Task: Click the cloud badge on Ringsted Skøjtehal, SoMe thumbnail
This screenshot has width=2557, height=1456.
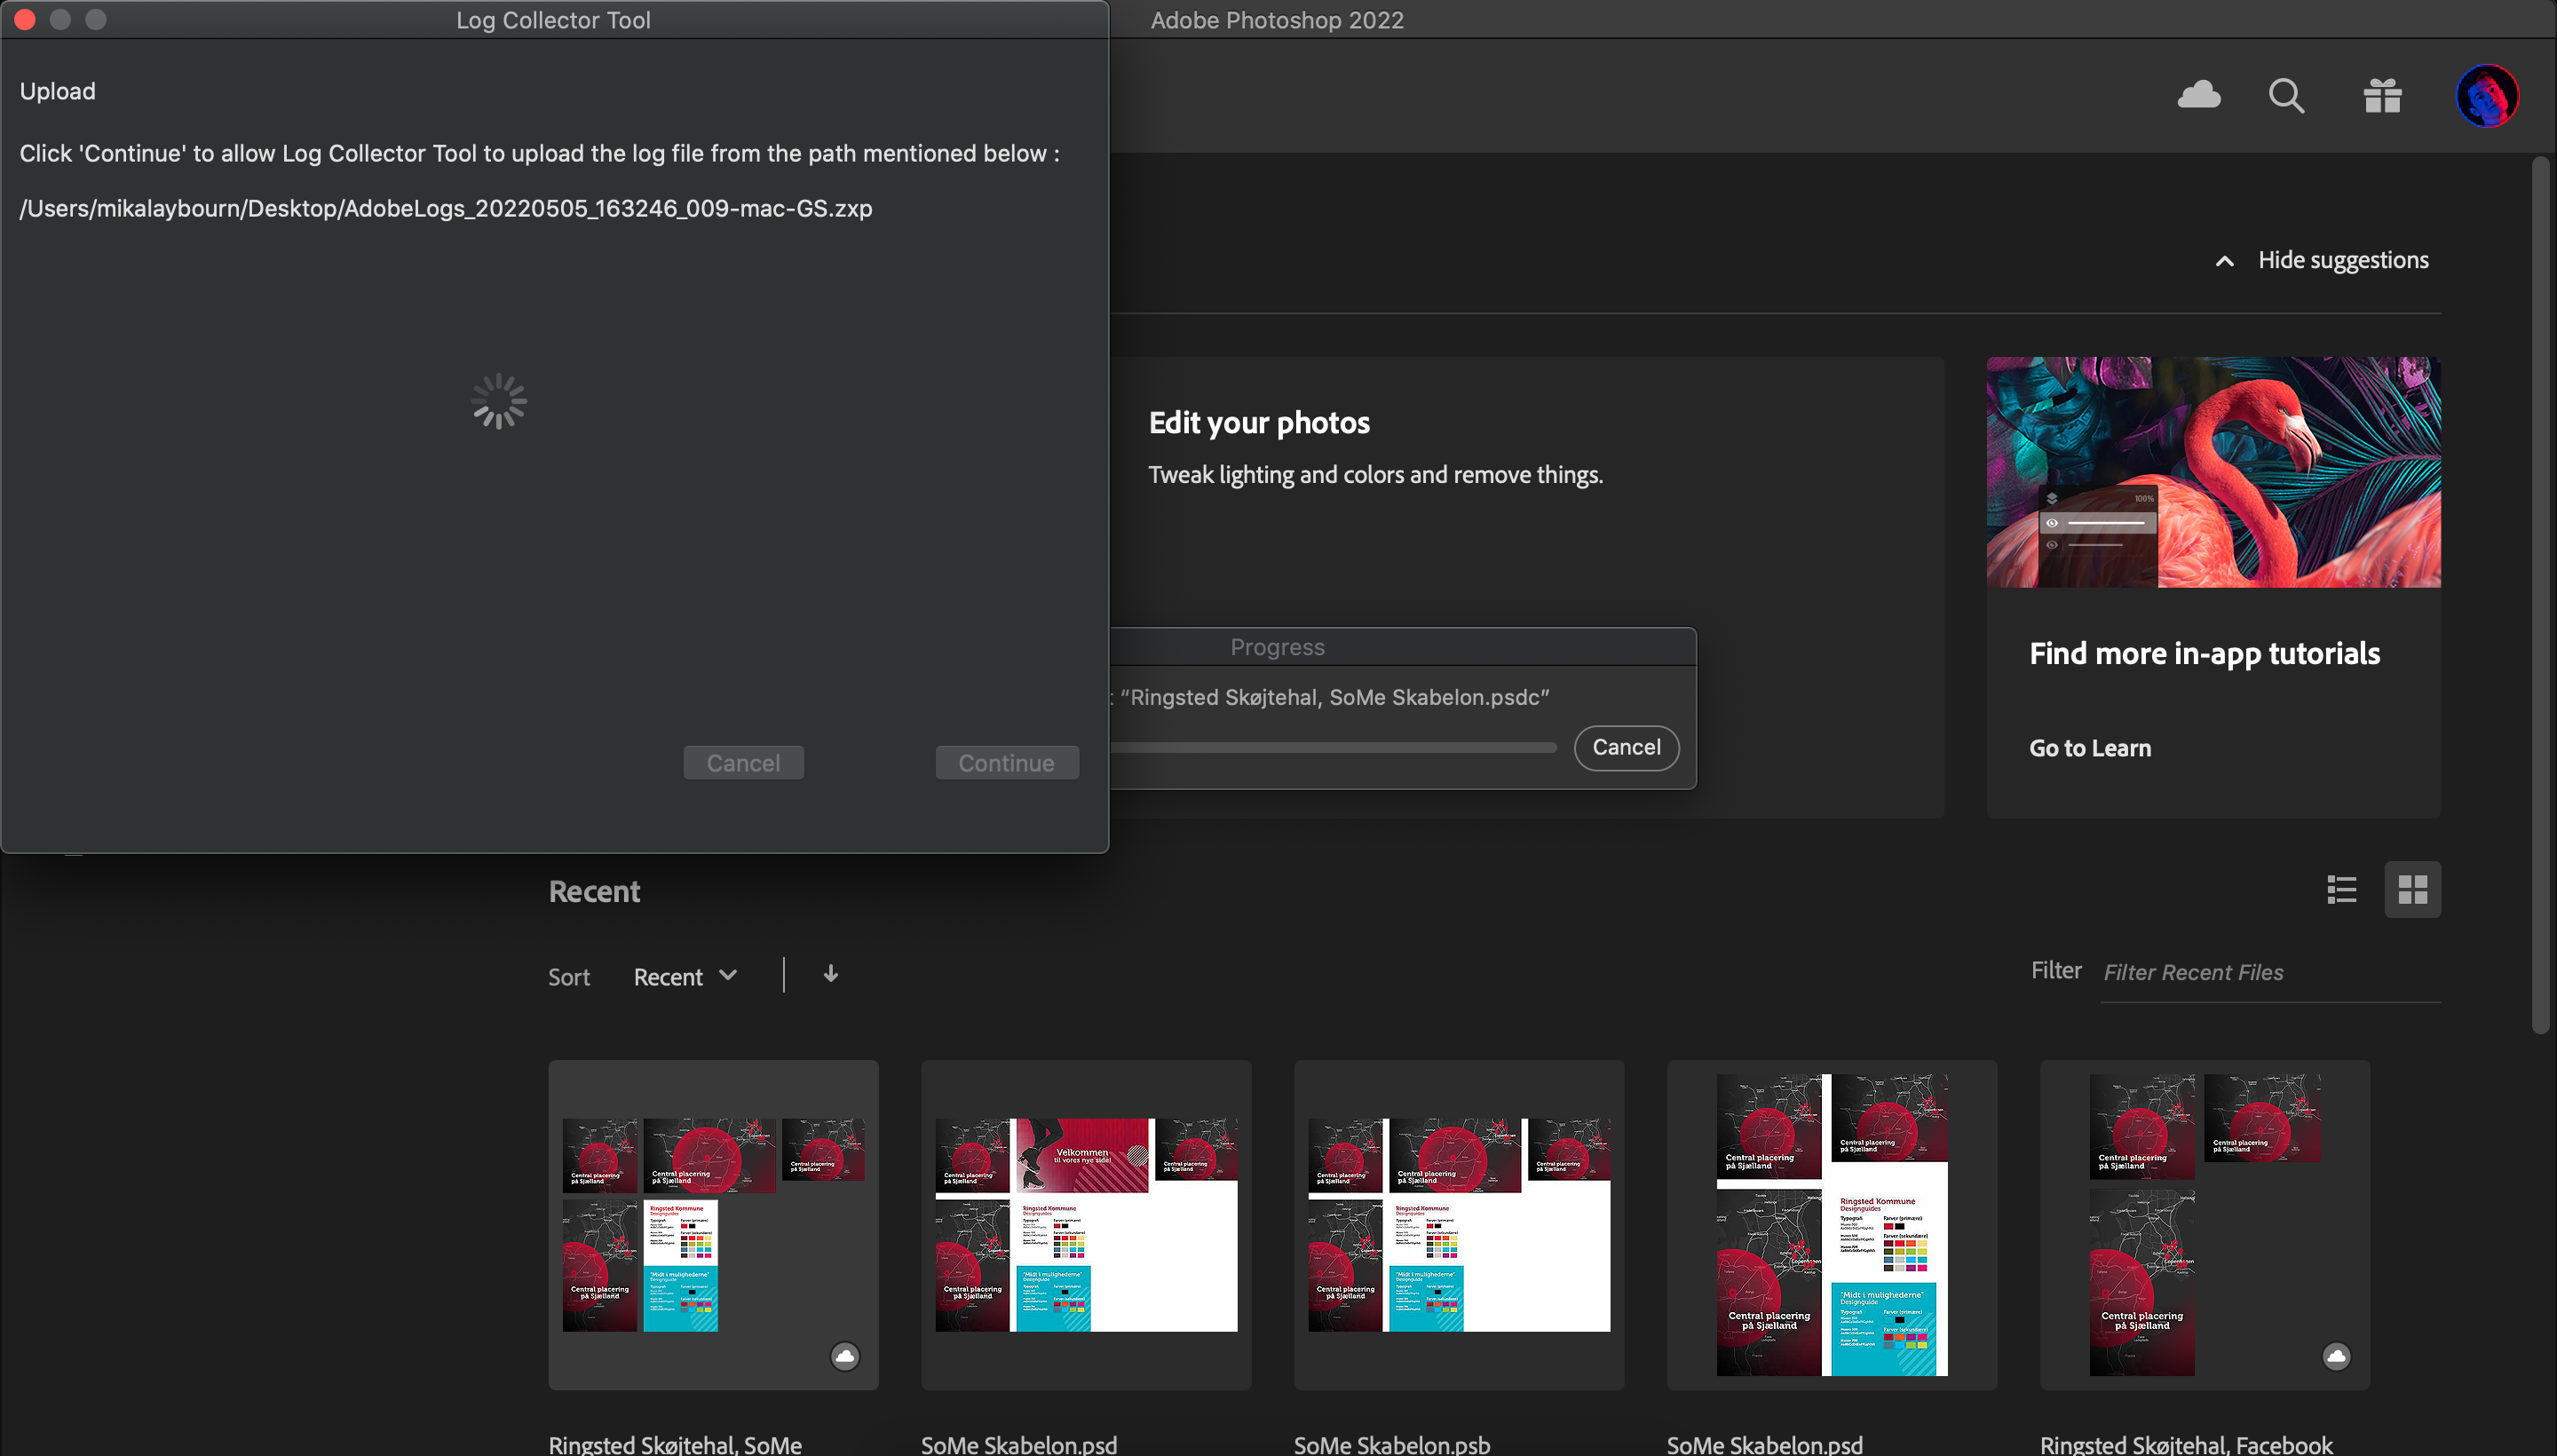Action: coord(844,1356)
